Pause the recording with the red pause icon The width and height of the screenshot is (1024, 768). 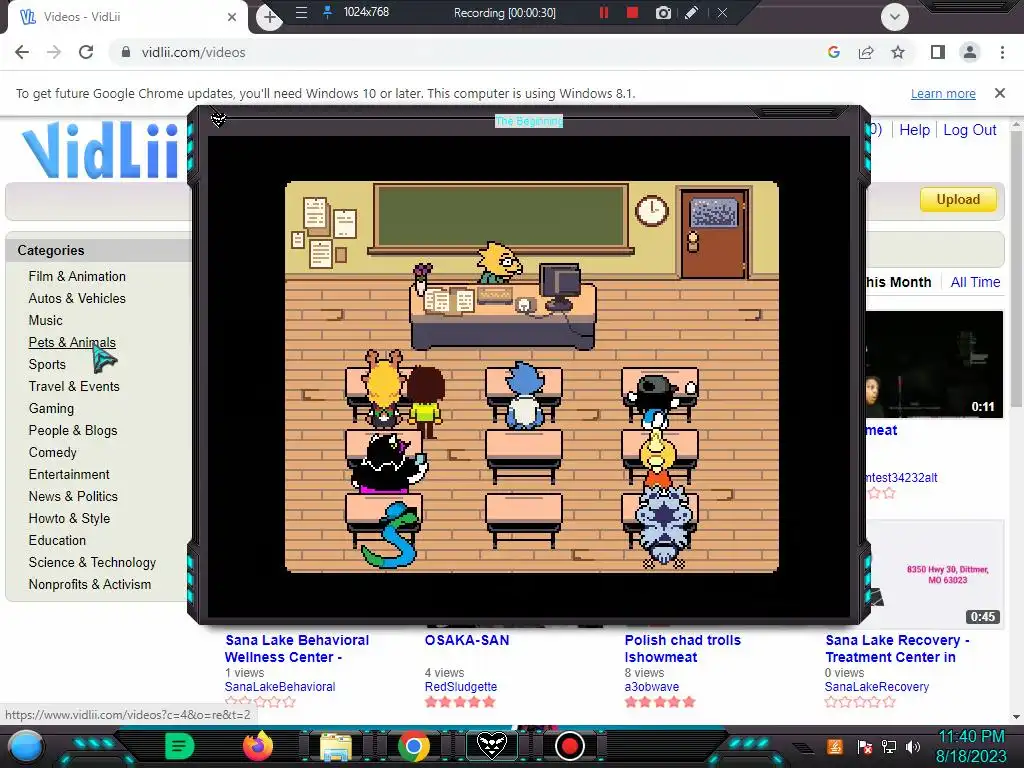pos(603,12)
